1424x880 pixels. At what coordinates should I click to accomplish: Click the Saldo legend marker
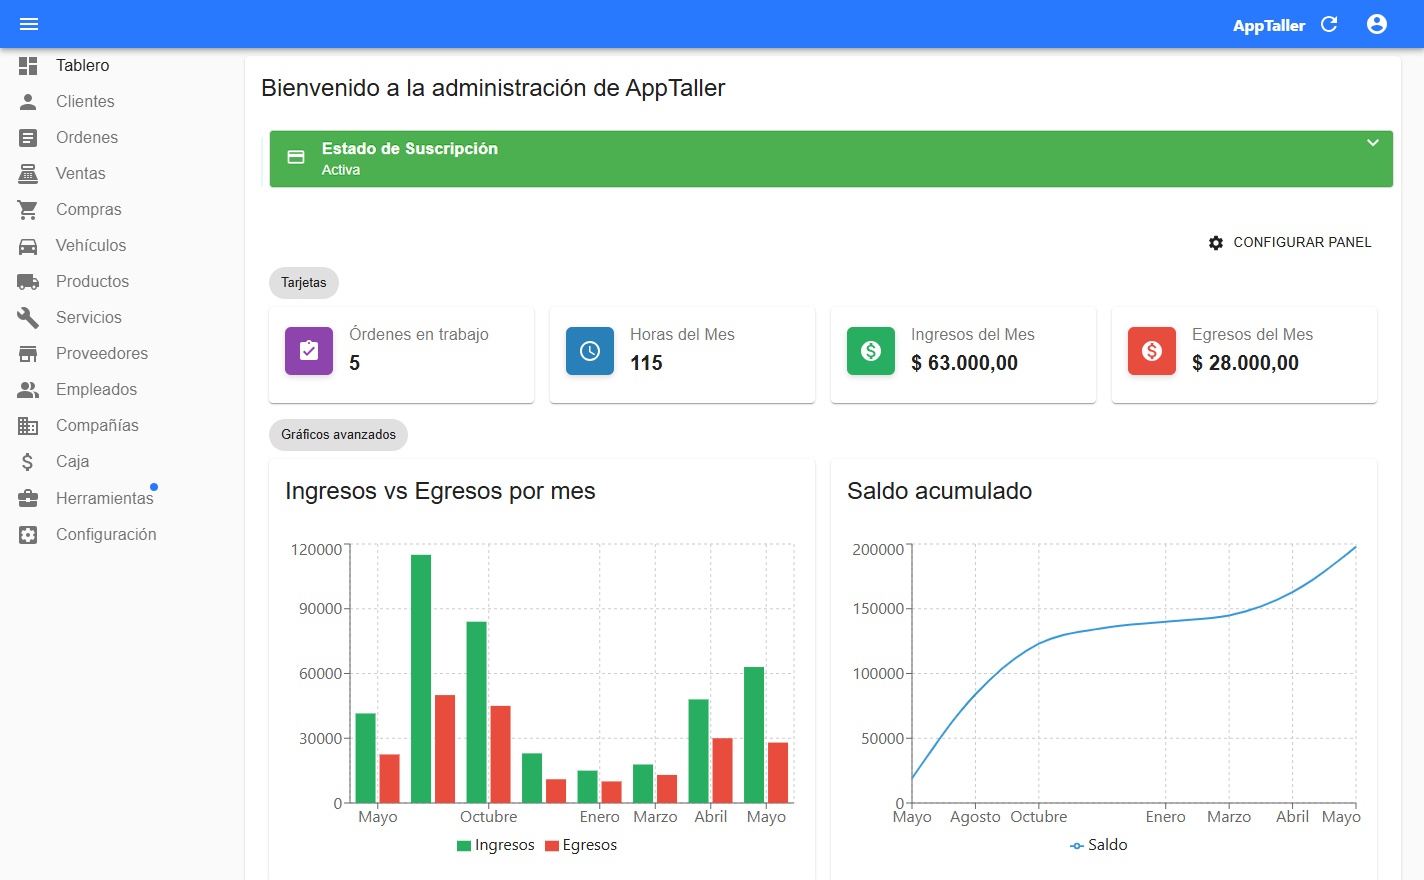pos(1077,846)
